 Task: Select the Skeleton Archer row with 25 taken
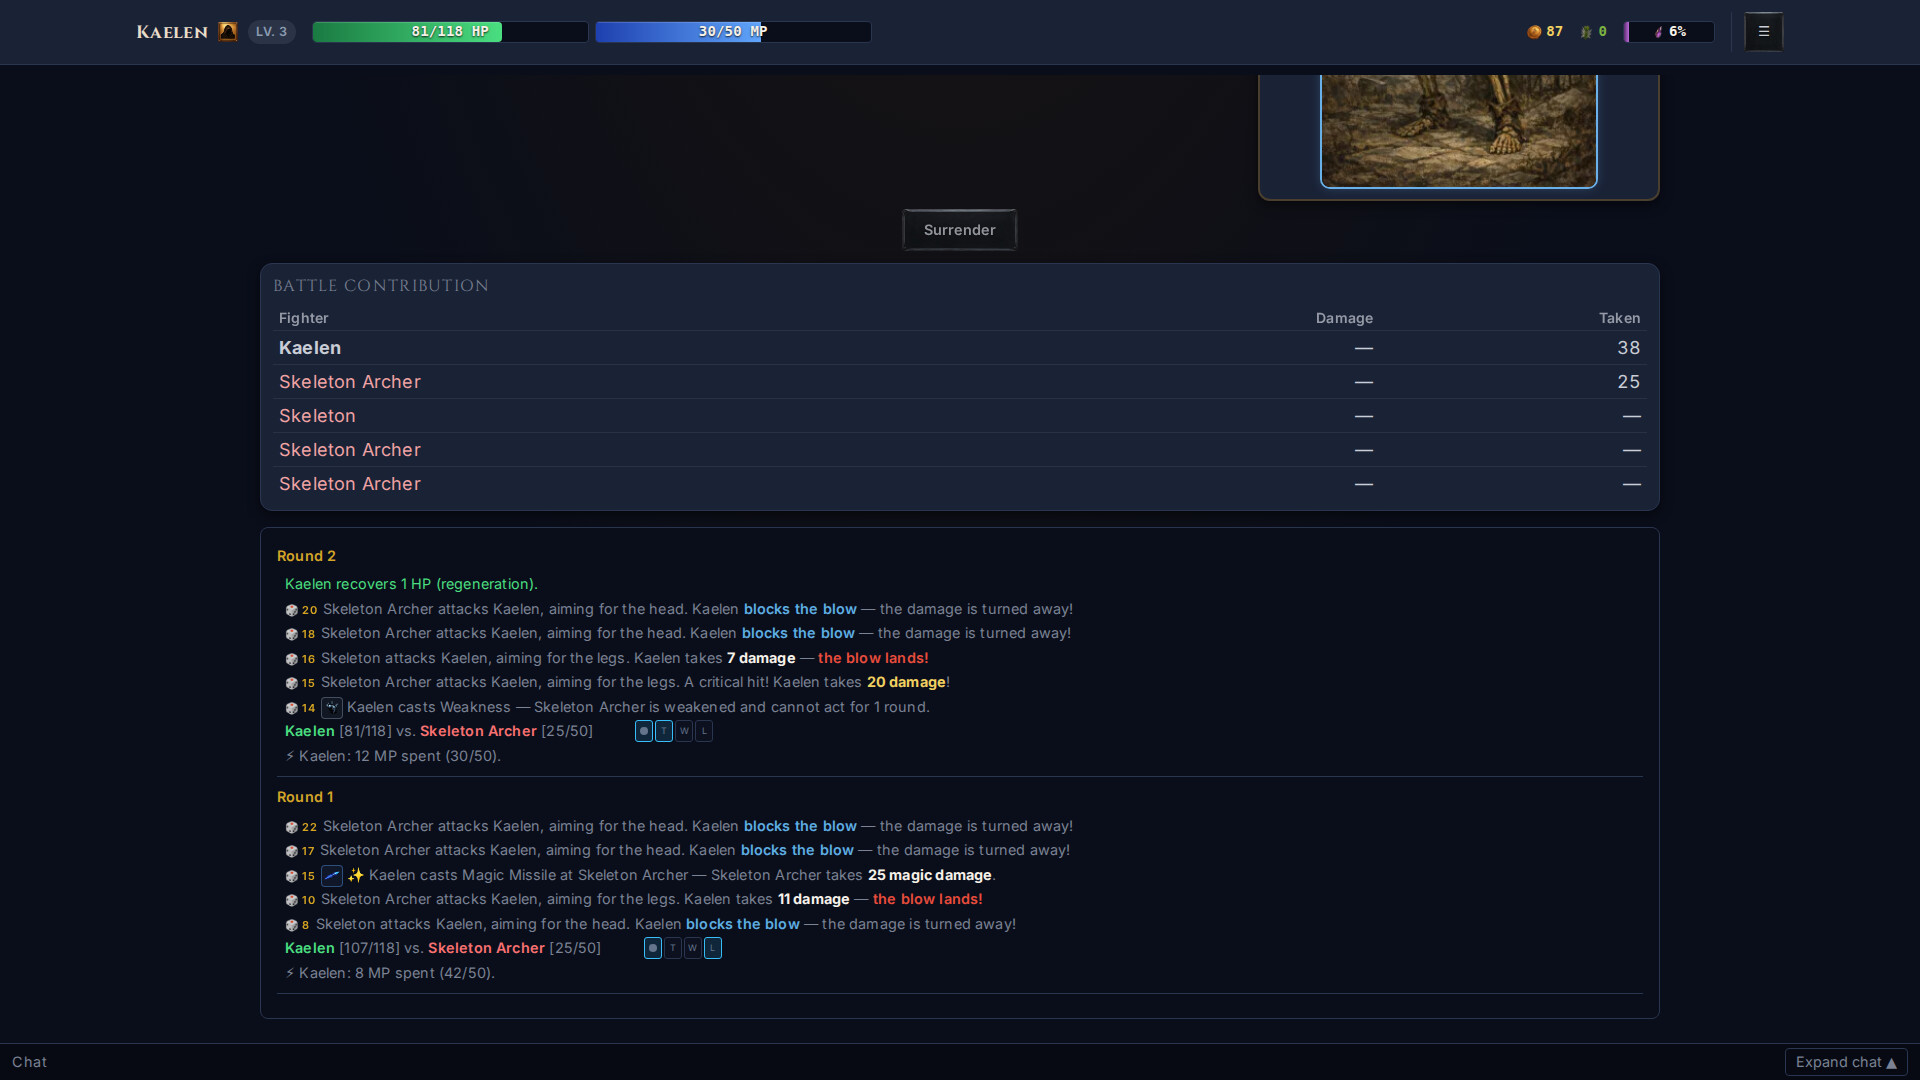pos(960,382)
